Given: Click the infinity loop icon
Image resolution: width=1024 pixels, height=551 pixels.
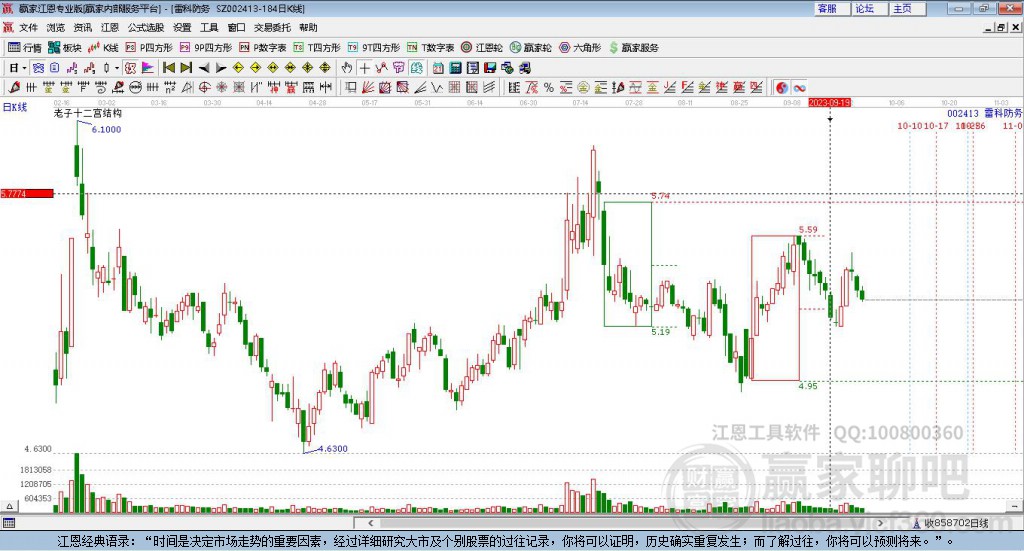Looking at the screenshot, I should point(799,87).
